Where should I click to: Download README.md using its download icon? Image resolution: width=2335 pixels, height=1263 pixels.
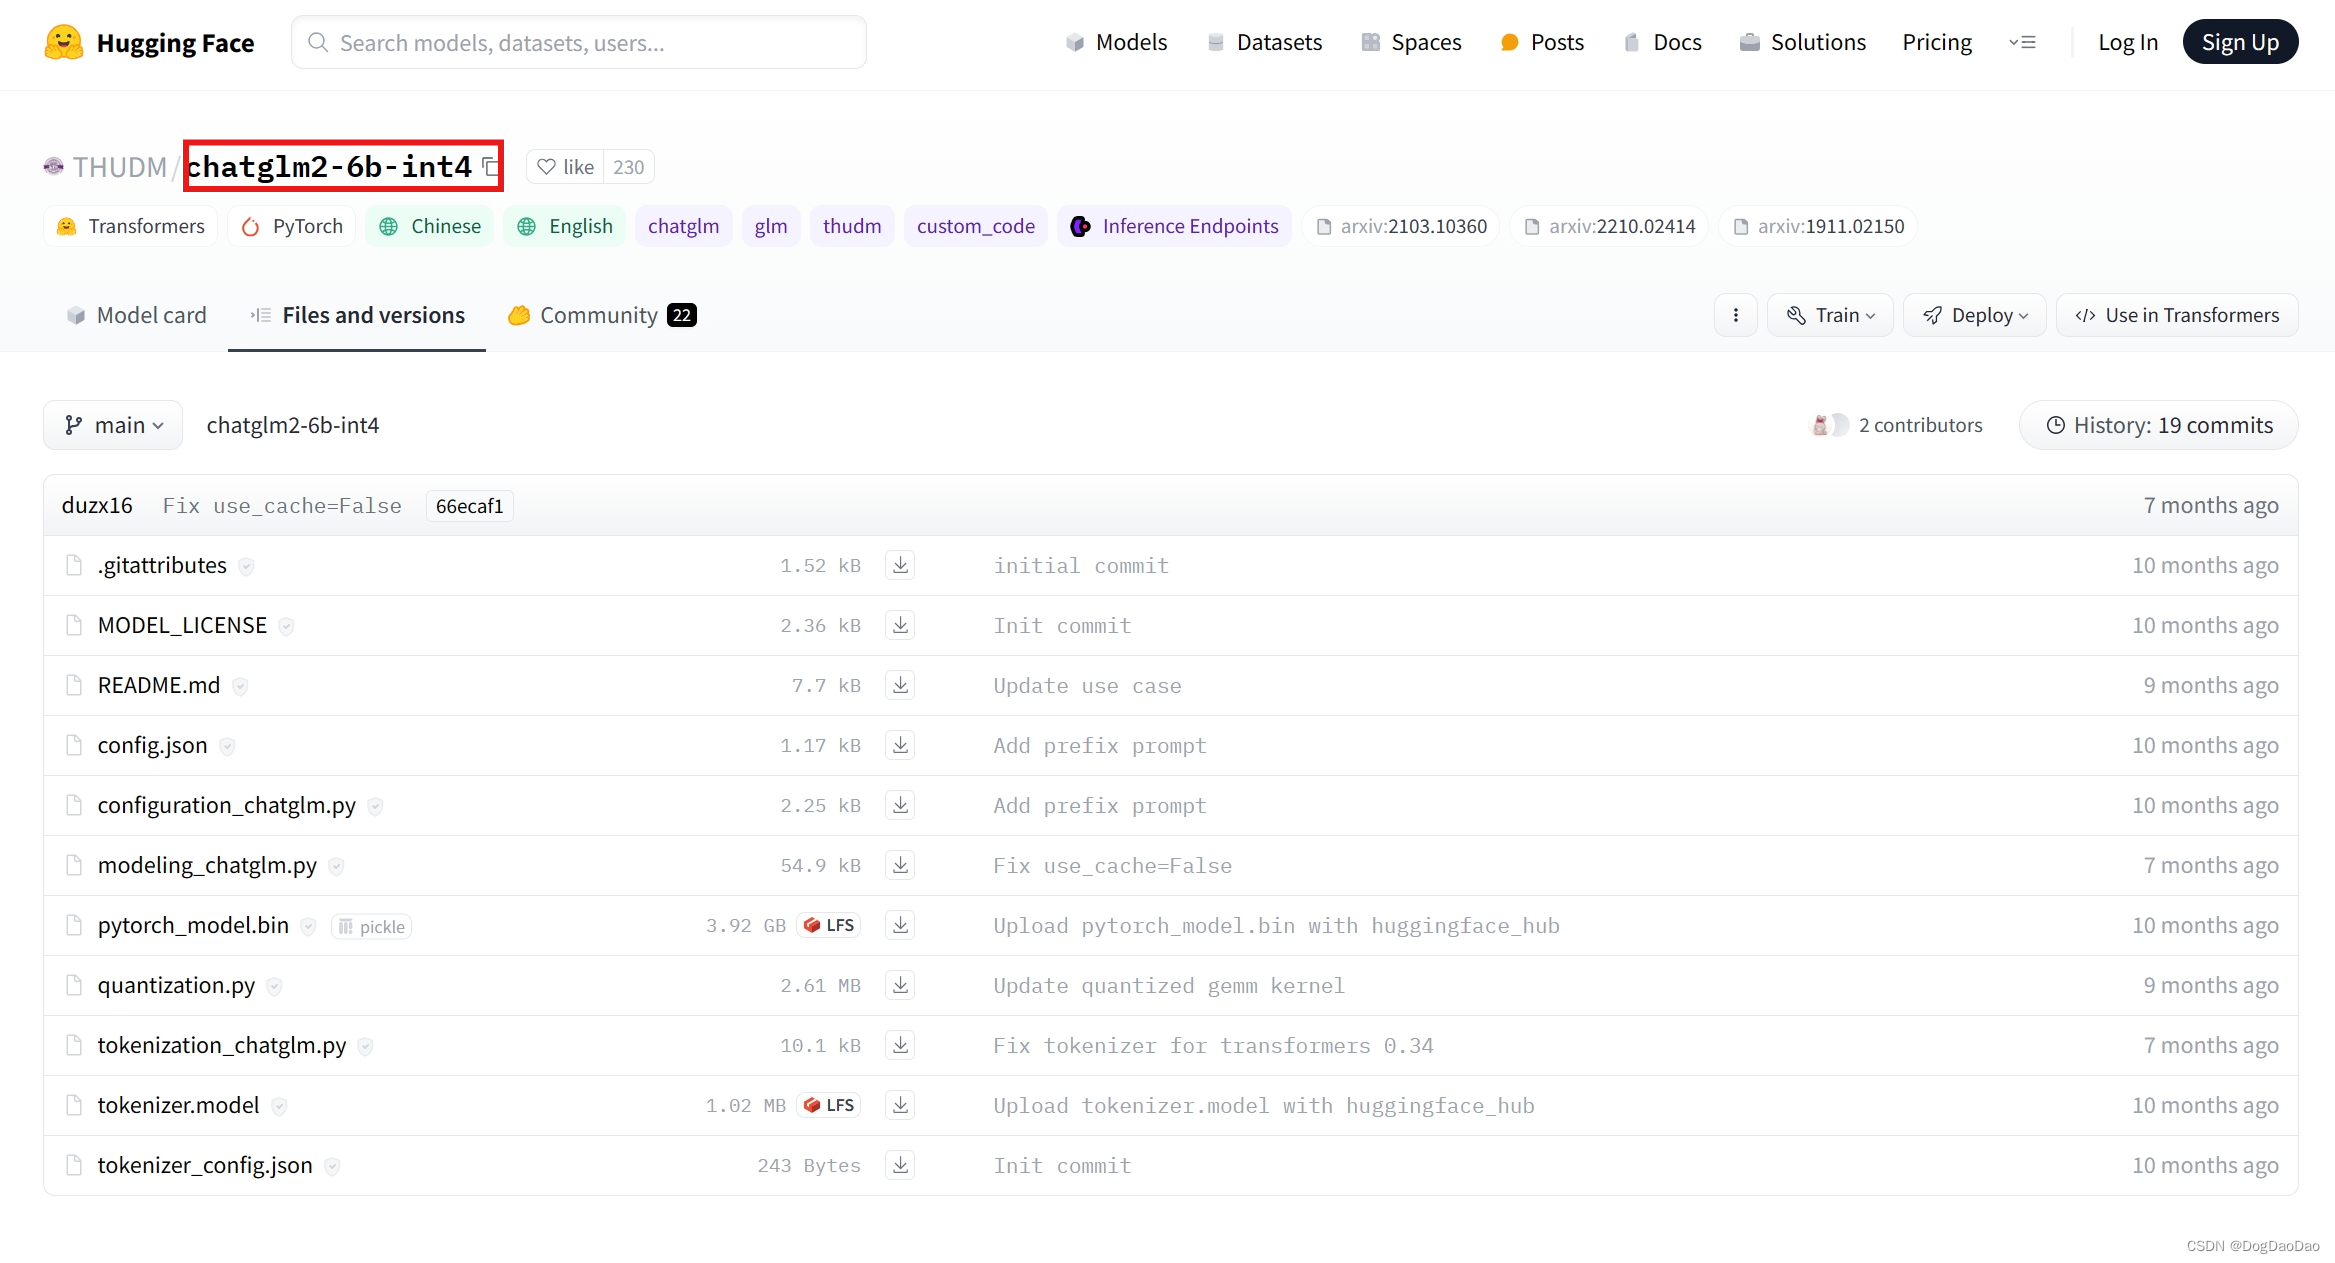(x=900, y=685)
